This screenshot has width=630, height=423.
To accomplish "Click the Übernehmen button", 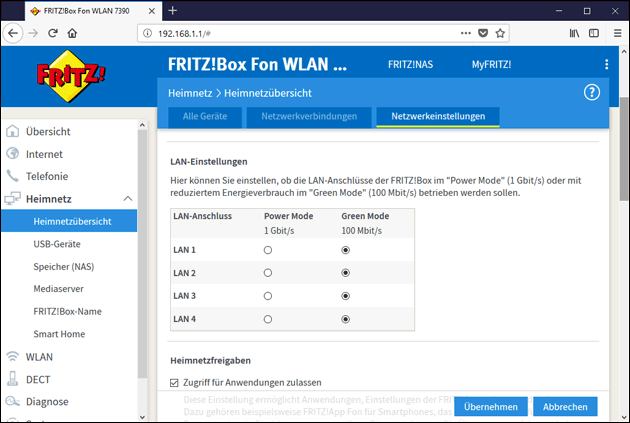I will click(x=491, y=407).
